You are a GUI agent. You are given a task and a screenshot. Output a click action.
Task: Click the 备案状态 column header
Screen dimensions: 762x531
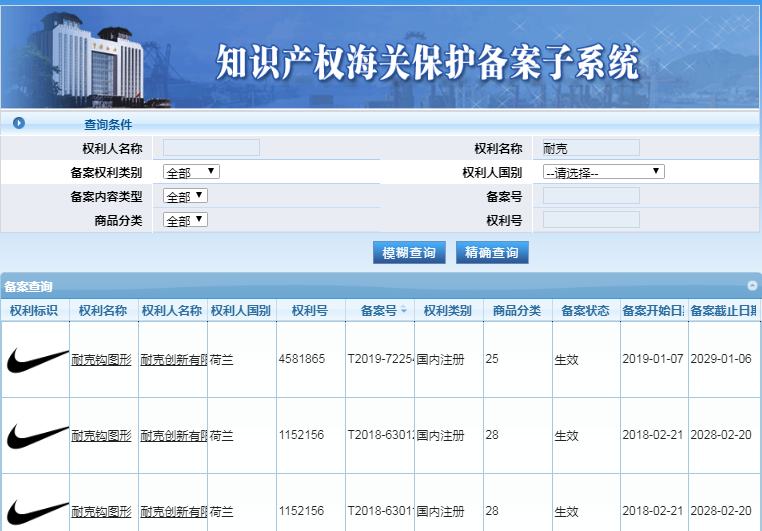click(x=585, y=311)
